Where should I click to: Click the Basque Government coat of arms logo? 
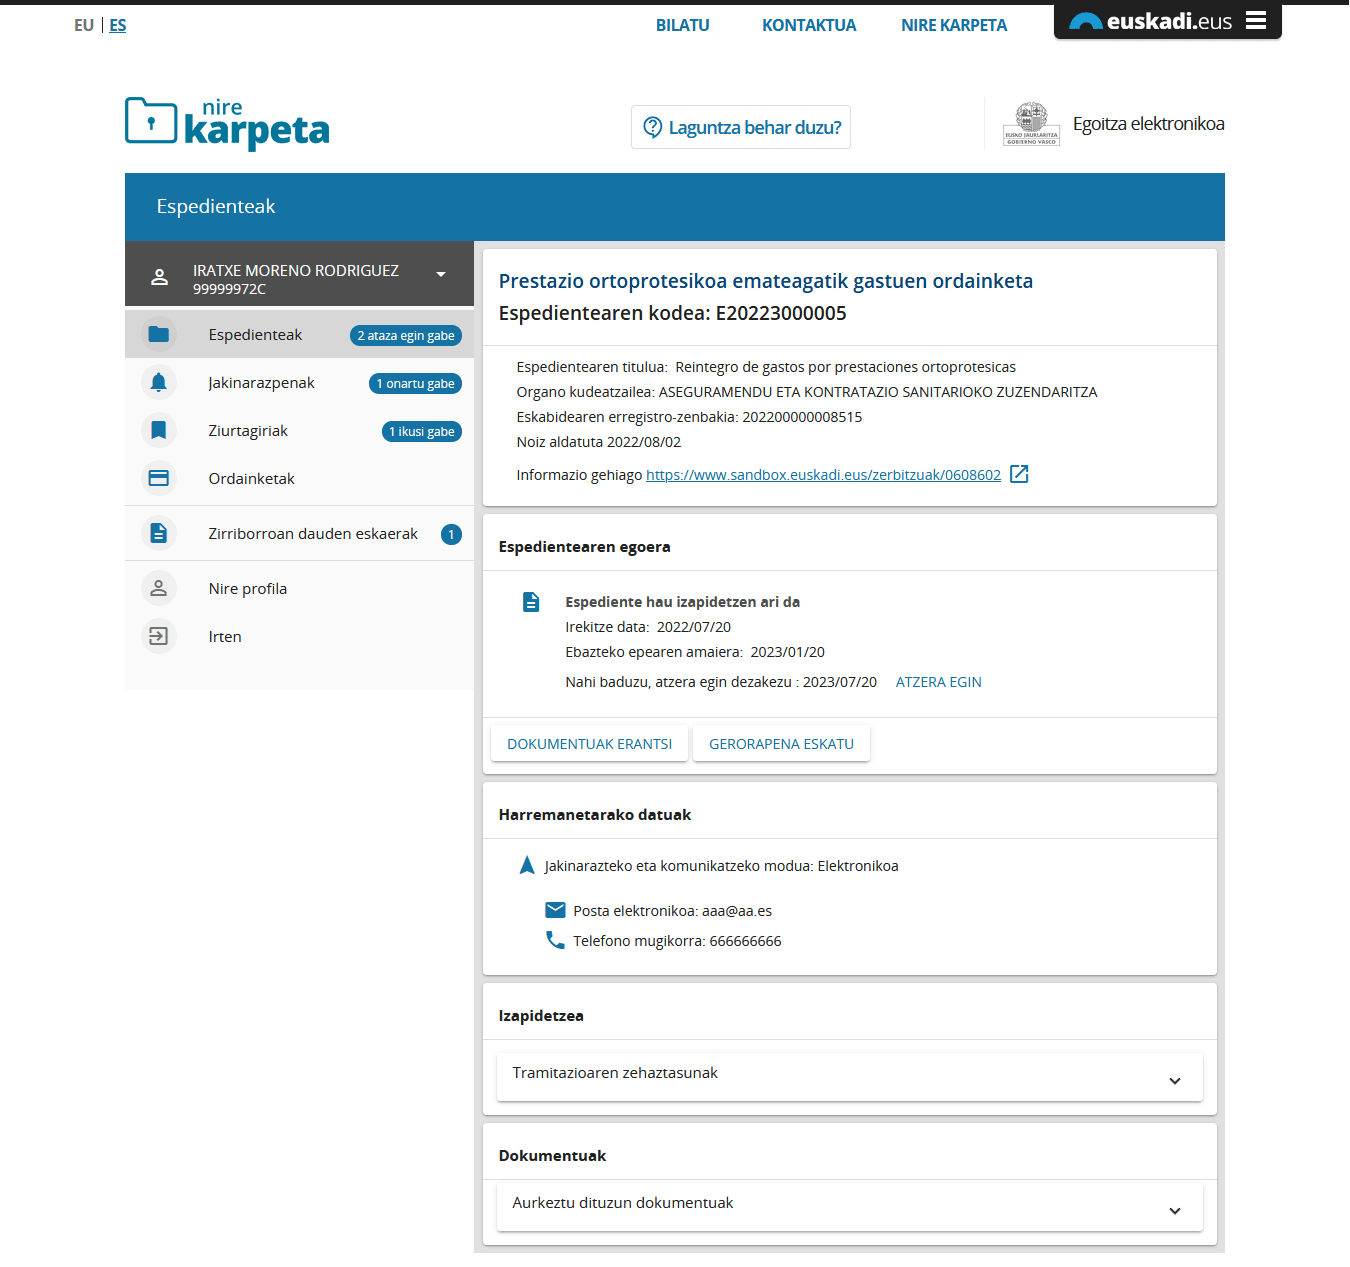tap(1031, 124)
